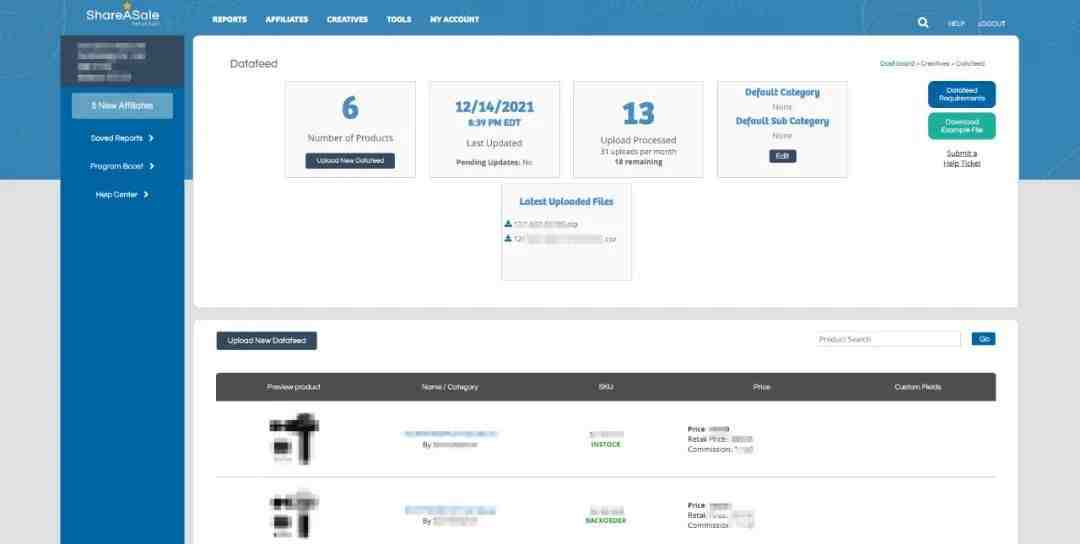Click the first product preview thumbnail

click(293, 437)
